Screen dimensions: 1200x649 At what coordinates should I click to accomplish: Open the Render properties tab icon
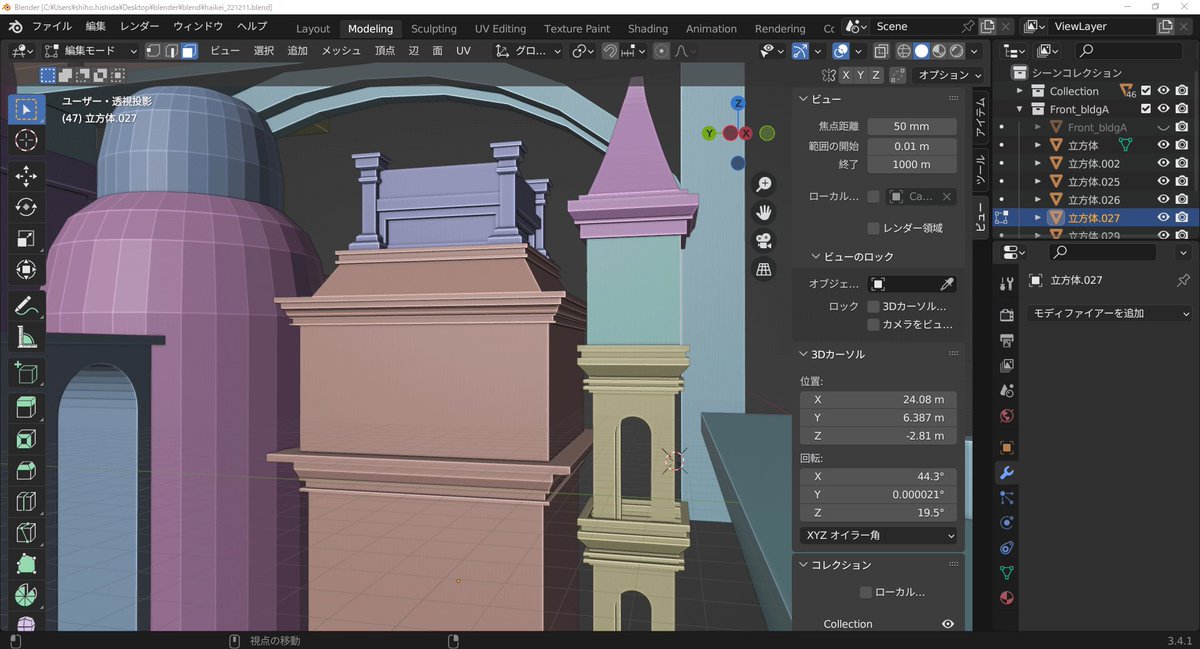click(x=1007, y=314)
